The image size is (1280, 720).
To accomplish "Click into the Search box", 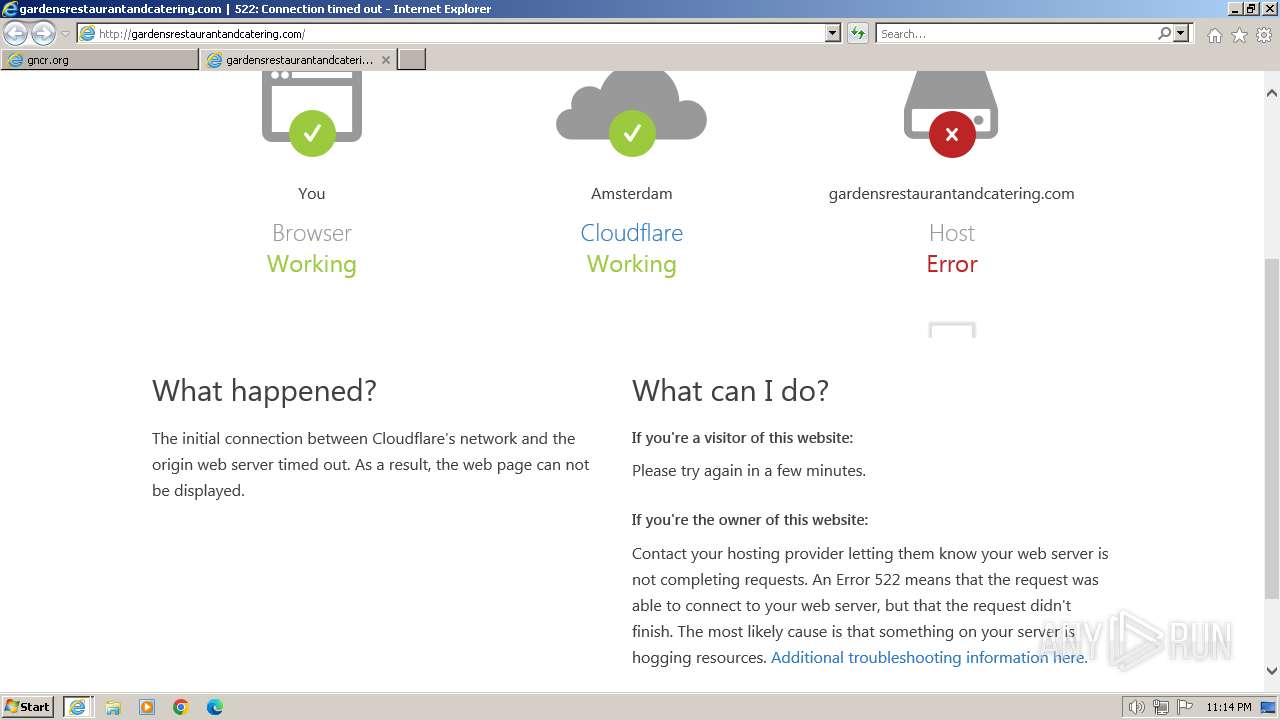I will tap(1015, 34).
